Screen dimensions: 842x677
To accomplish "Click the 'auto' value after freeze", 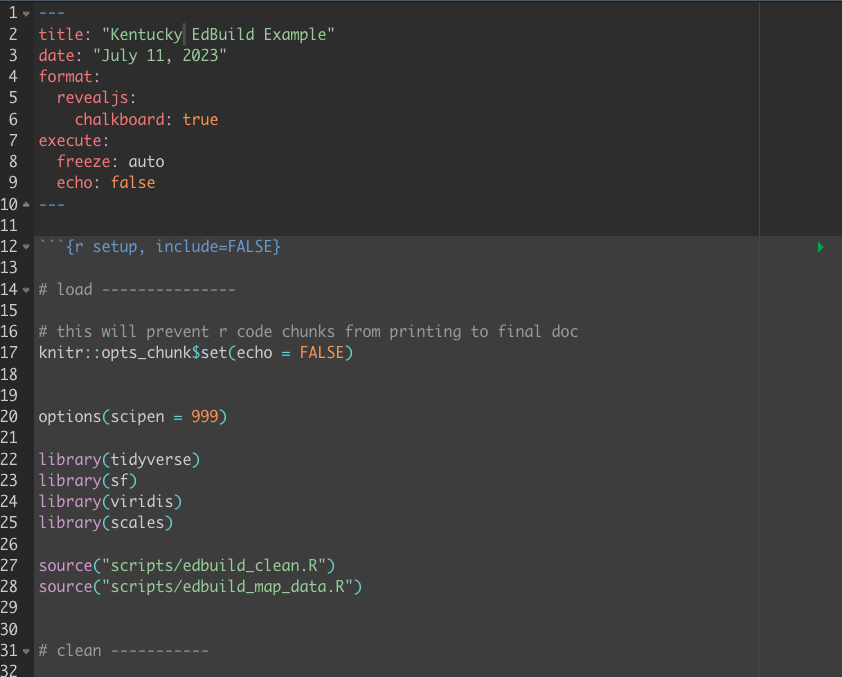I will point(146,162).
